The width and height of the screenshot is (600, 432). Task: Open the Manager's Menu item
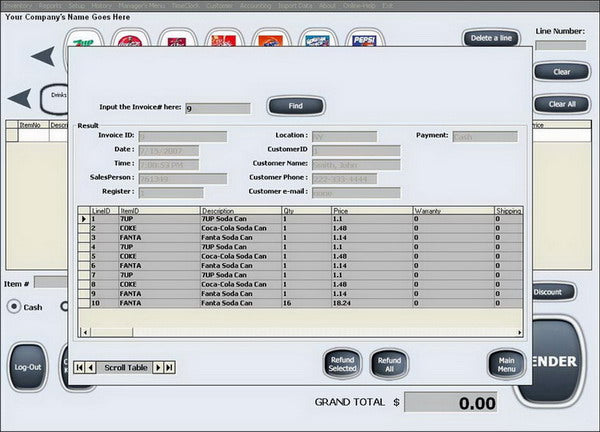pos(142,6)
